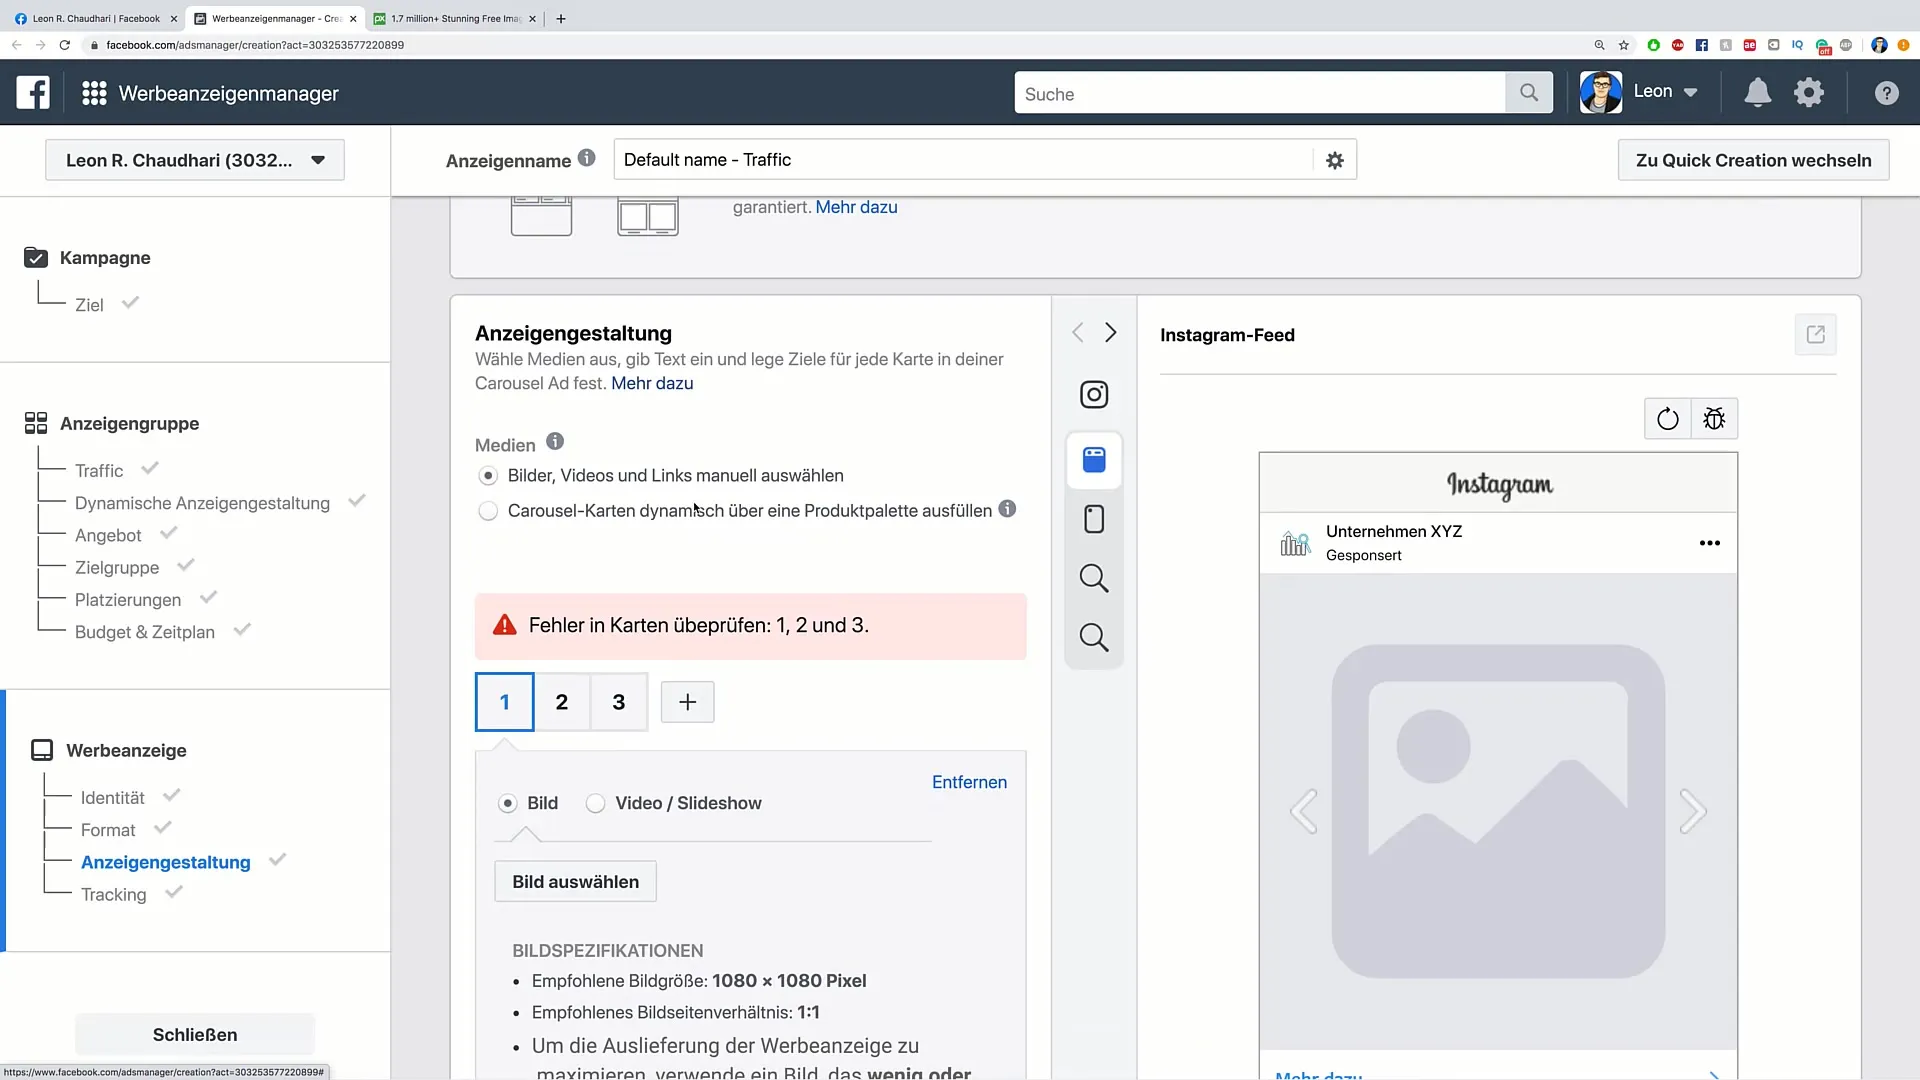Image resolution: width=1920 pixels, height=1080 pixels.
Task: Click the search magnifier button
Action: (1528, 93)
